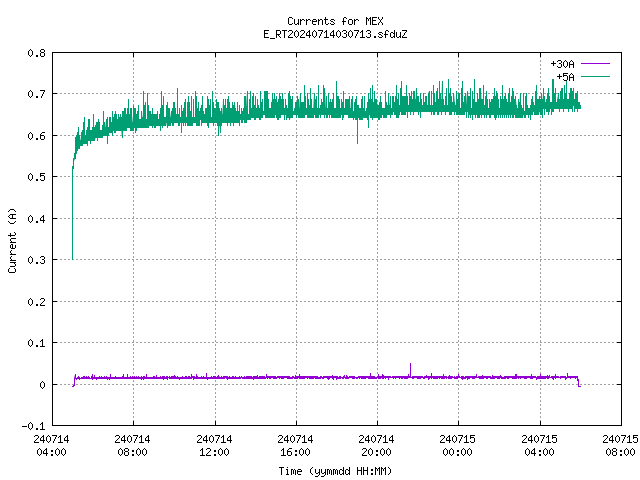Click the green trace start point at 0.3 A
This screenshot has height=480, width=640.
pyautogui.click(x=73, y=259)
